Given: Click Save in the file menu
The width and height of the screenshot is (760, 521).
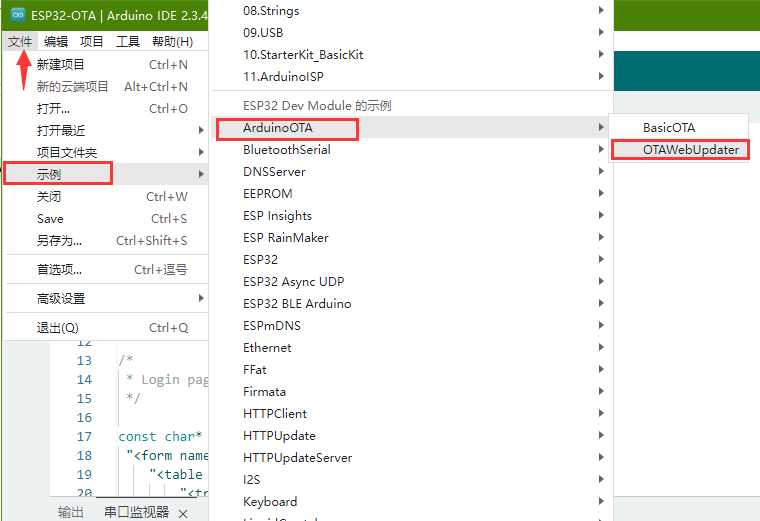Looking at the screenshot, I should 106,219.
